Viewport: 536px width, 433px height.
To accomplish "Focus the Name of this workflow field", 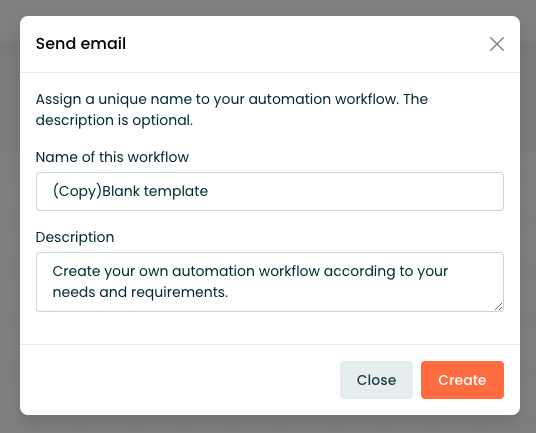I will point(270,191).
